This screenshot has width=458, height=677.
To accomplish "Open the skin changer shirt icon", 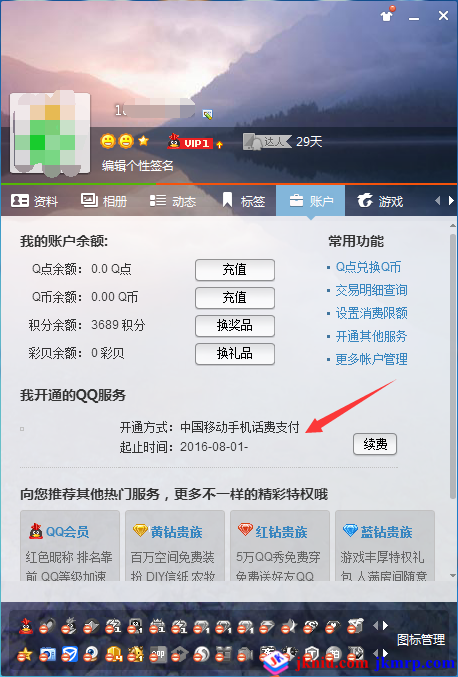I will pyautogui.click(x=386, y=16).
